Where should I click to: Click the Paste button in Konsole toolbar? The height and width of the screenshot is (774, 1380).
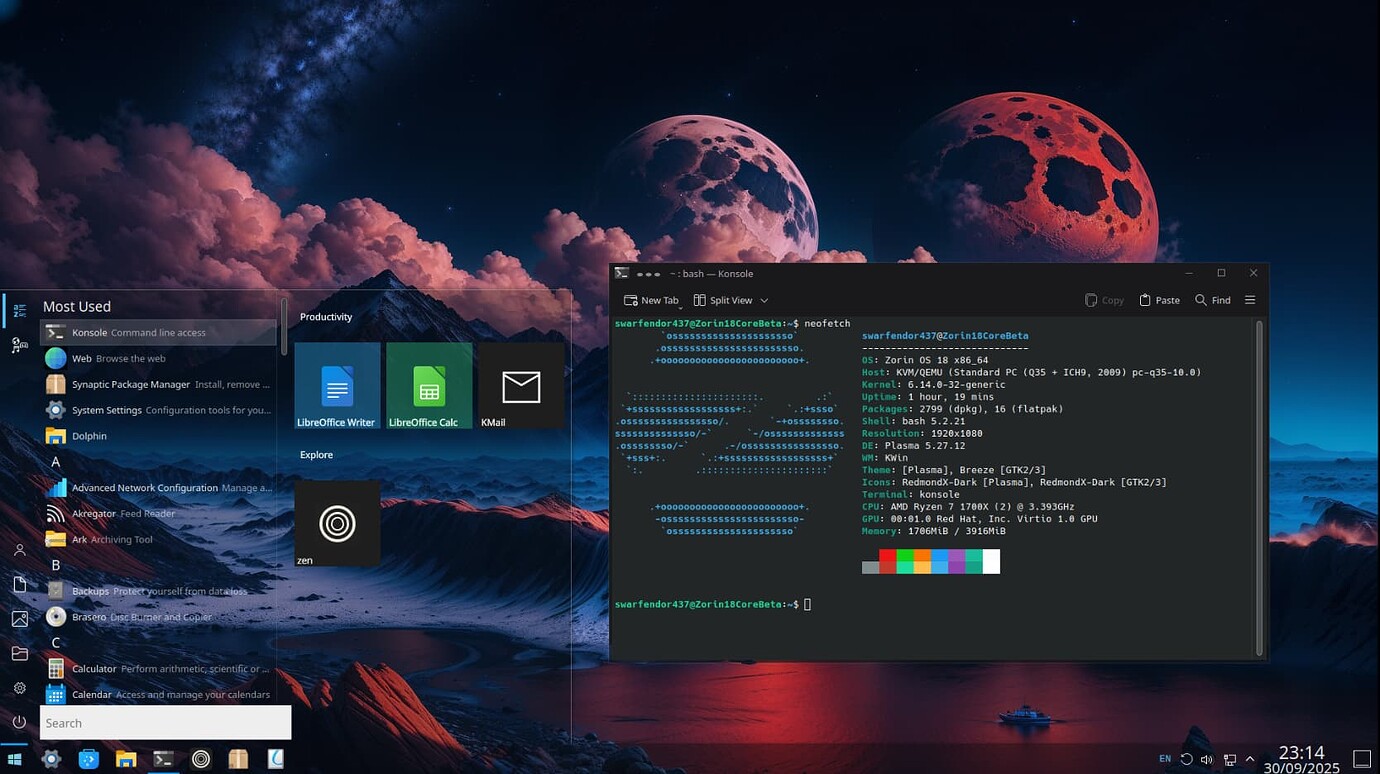tap(1159, 300)
